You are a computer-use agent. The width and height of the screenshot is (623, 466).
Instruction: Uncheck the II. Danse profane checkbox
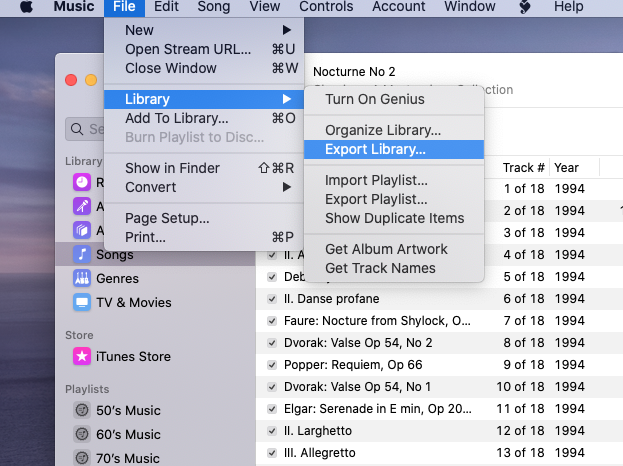point(272,299)
